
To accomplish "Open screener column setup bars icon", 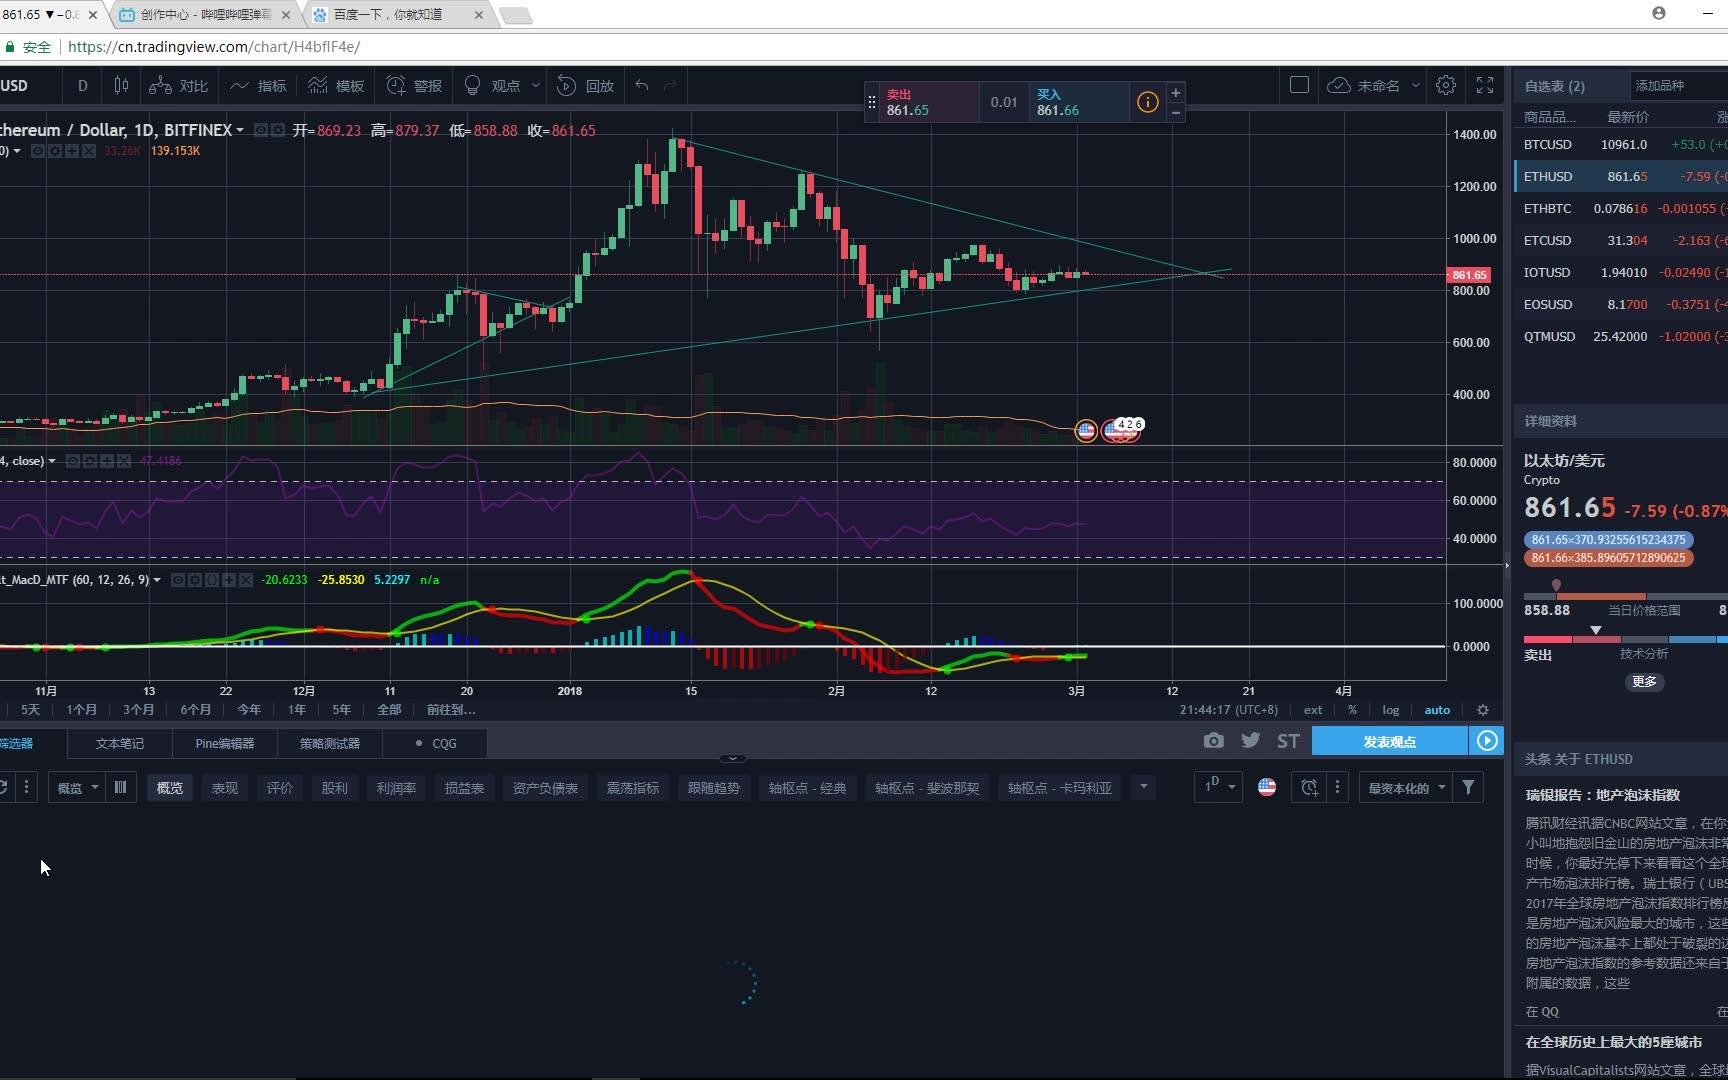I will click(120, 788).
